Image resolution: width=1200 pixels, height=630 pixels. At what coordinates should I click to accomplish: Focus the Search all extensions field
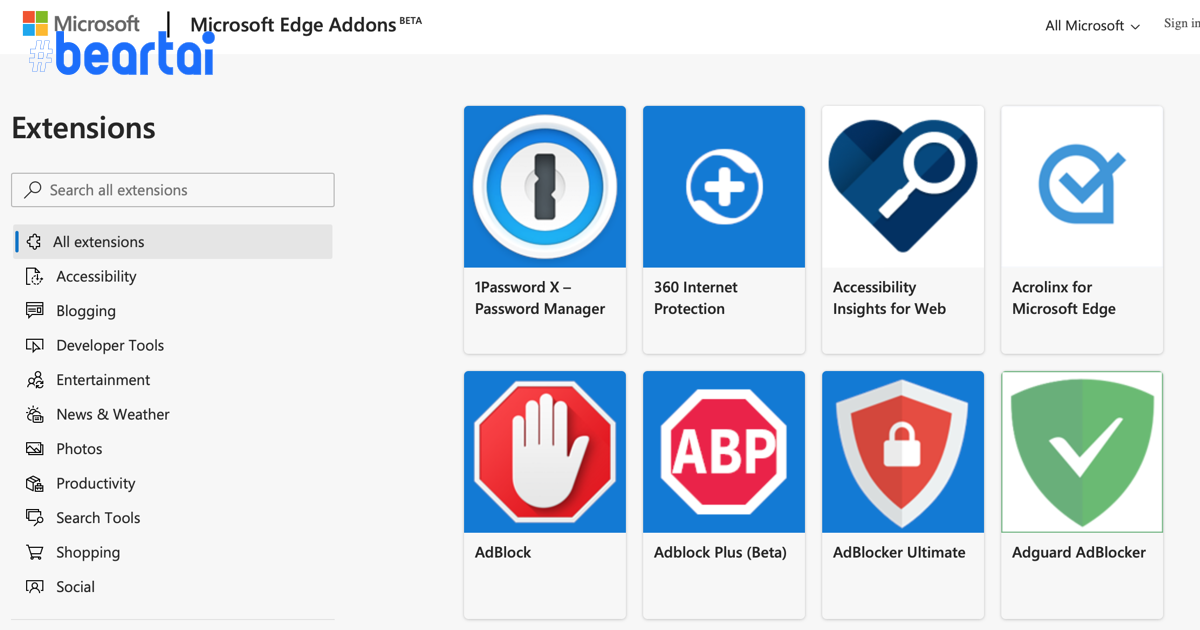173,190
